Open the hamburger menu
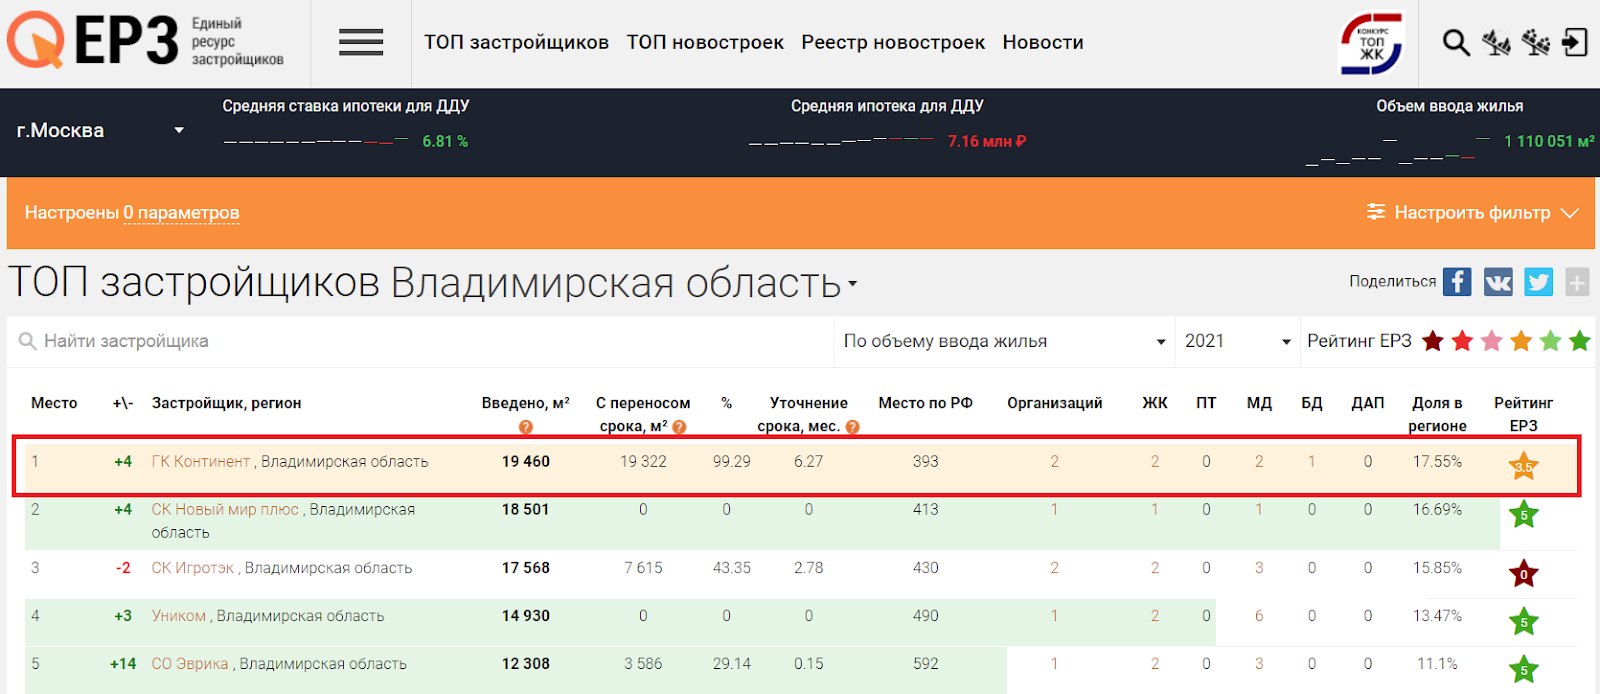This screenshot has height=694, width=1600. pyautogui.click(x=360, y=42)
